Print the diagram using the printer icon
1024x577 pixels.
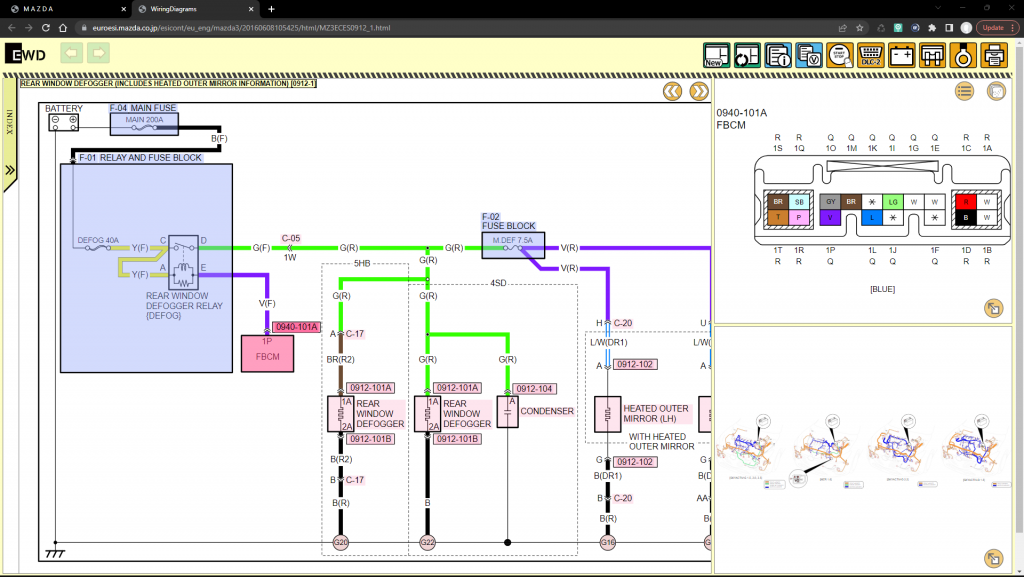coord(994,56)
